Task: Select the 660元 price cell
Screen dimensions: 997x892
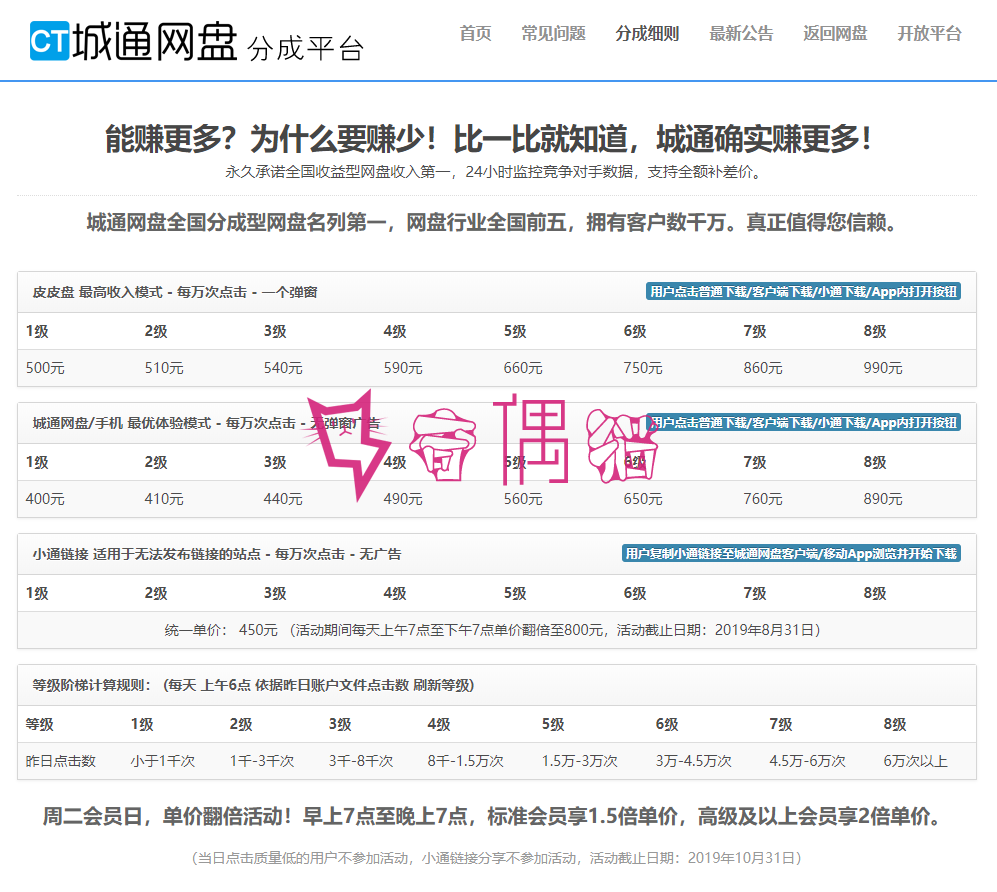Action: [x=523, y=368]
